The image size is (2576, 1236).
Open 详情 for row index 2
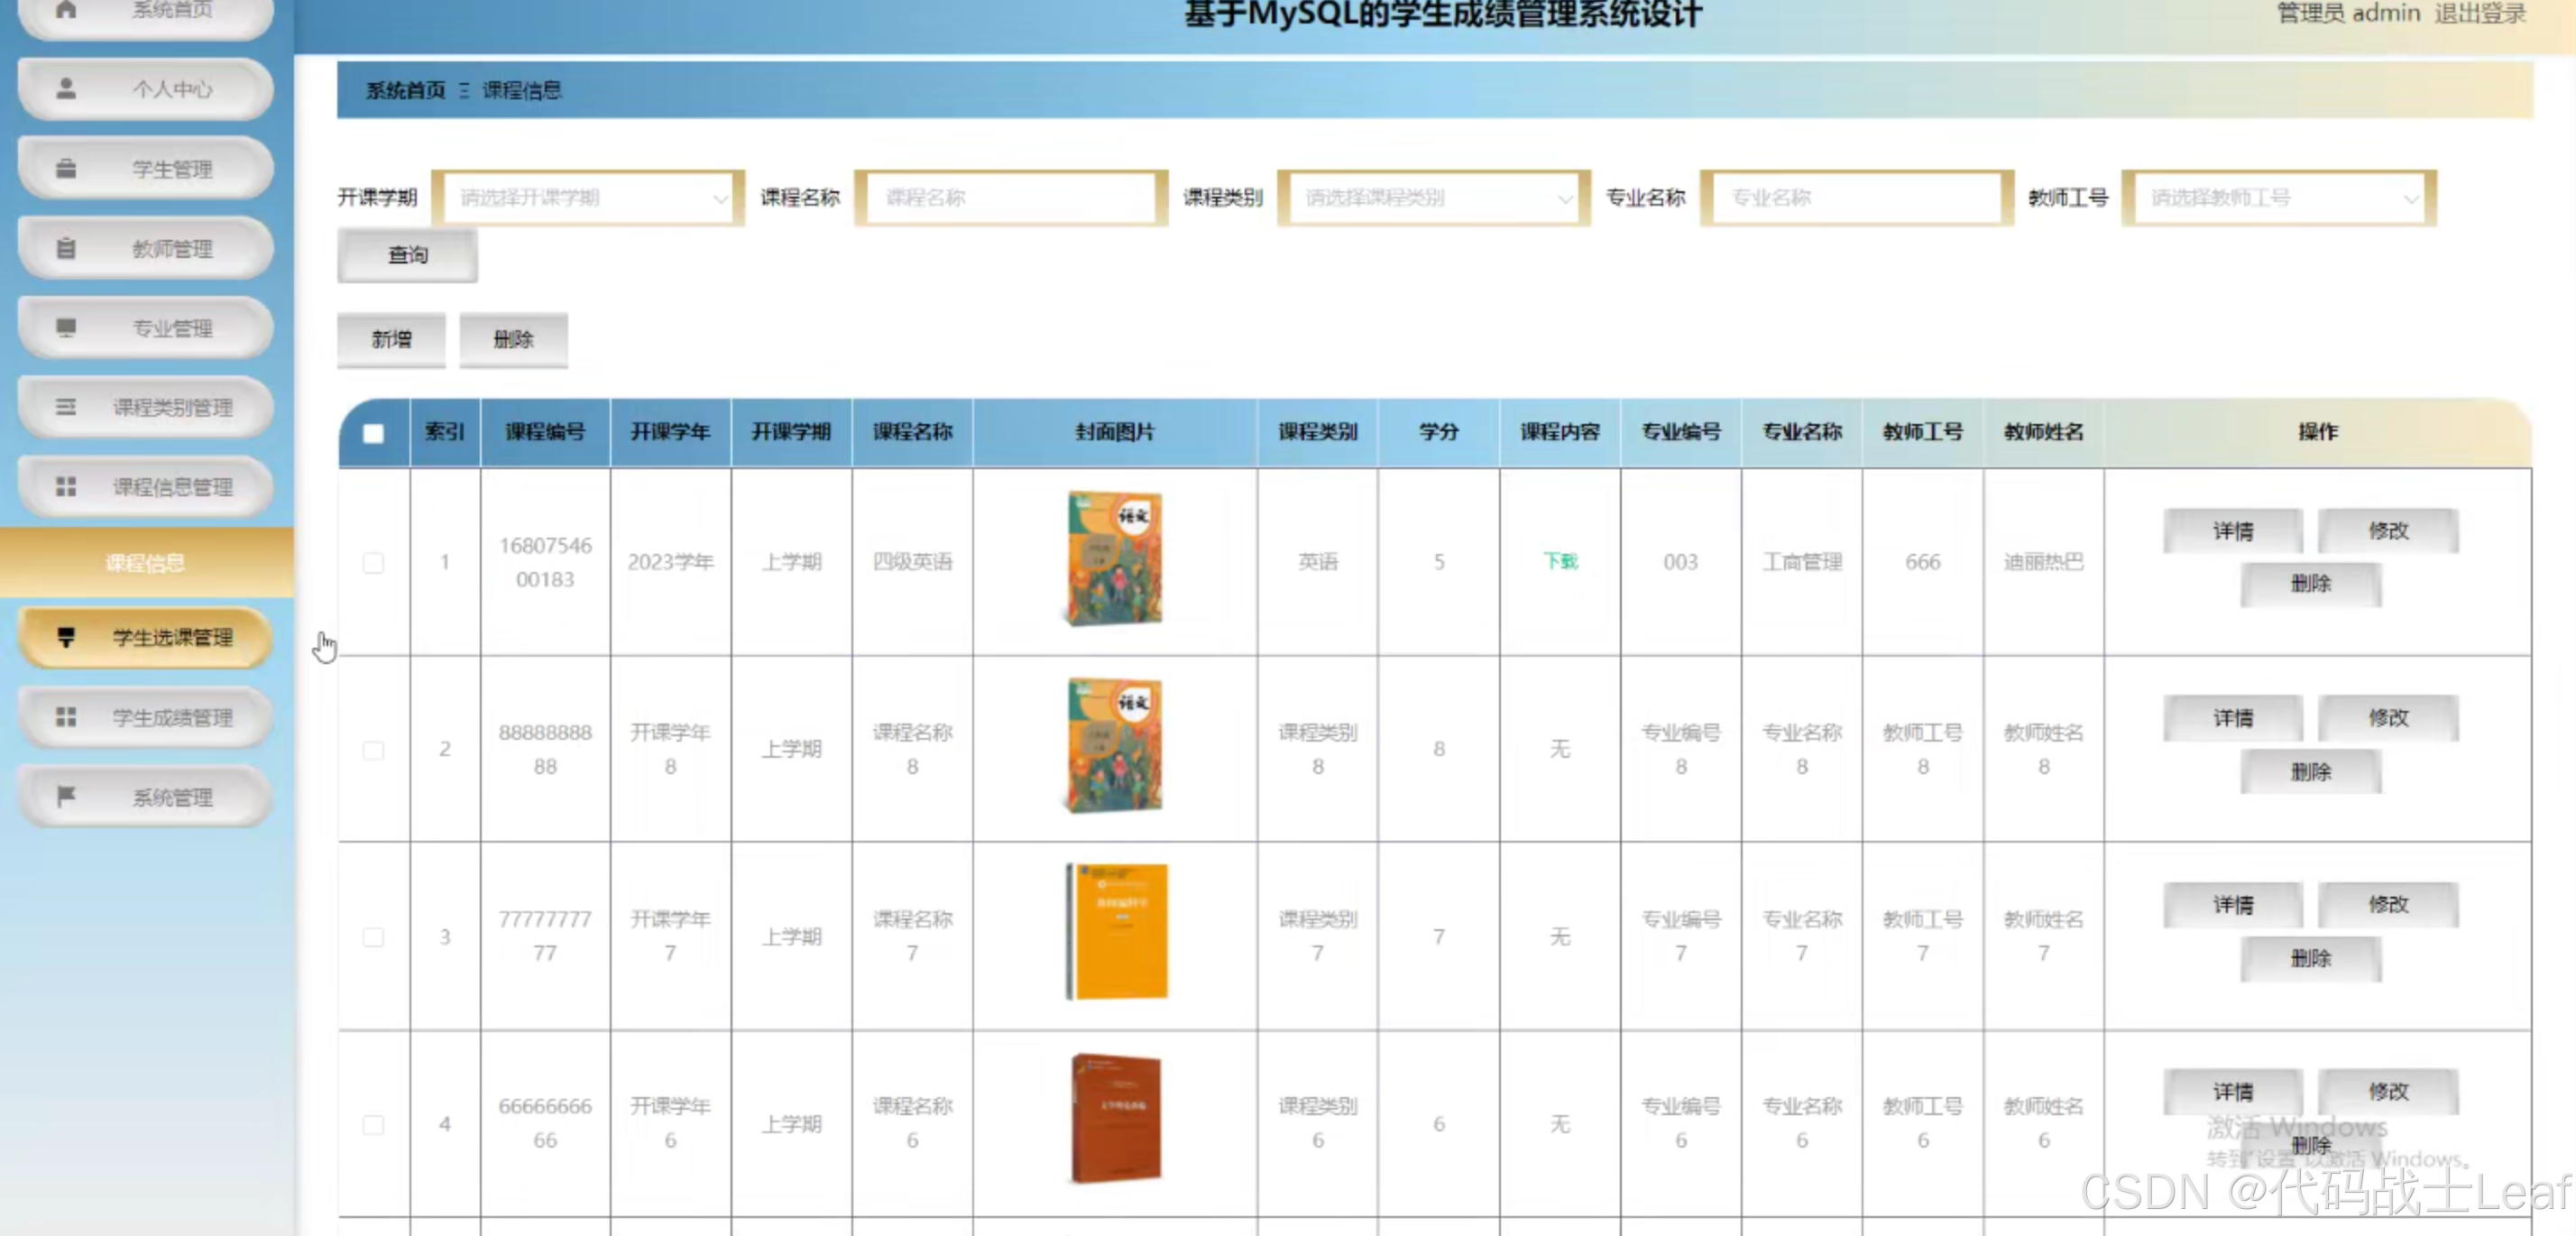[2232, 718]
